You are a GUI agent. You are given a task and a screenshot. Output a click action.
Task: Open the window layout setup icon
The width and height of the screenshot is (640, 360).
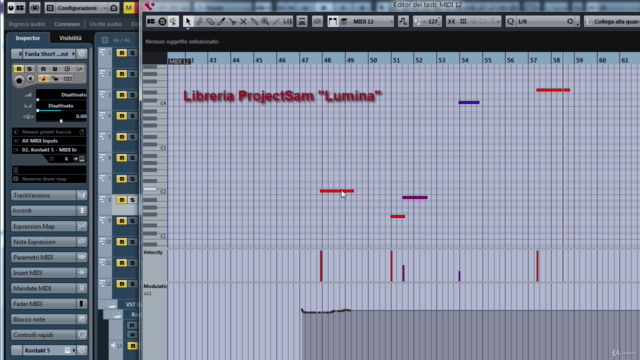[151, 22]
